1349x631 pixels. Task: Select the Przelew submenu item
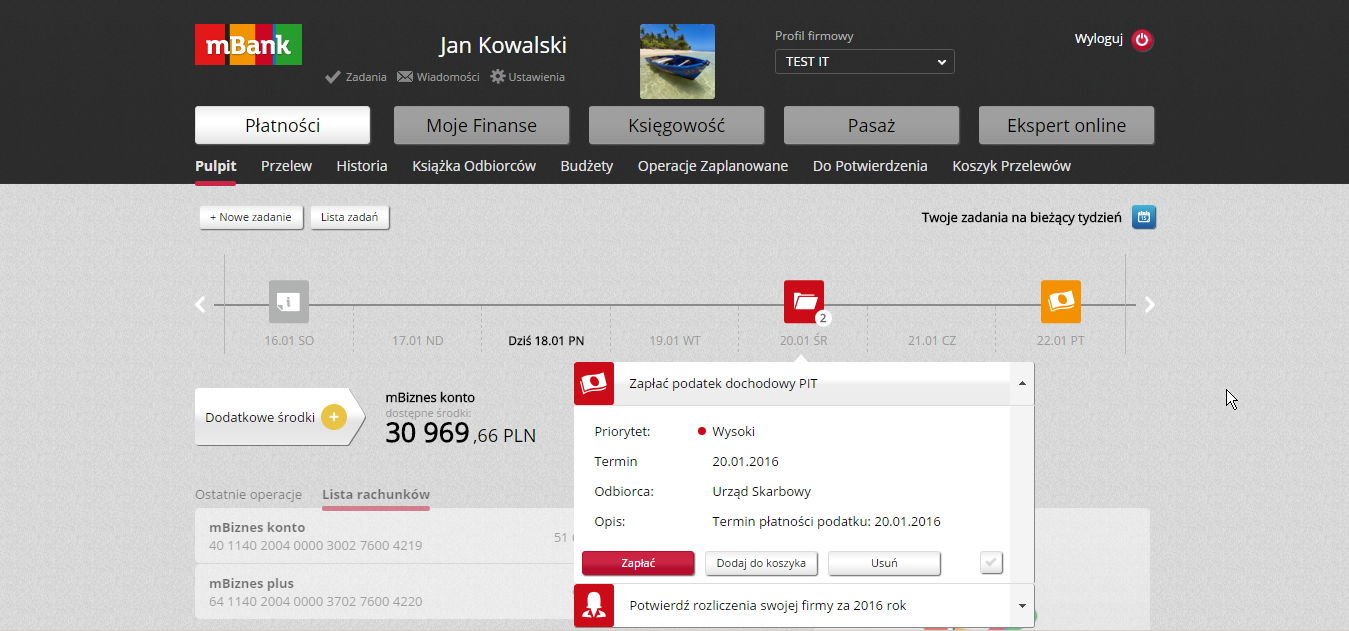[x=287, y=166]
